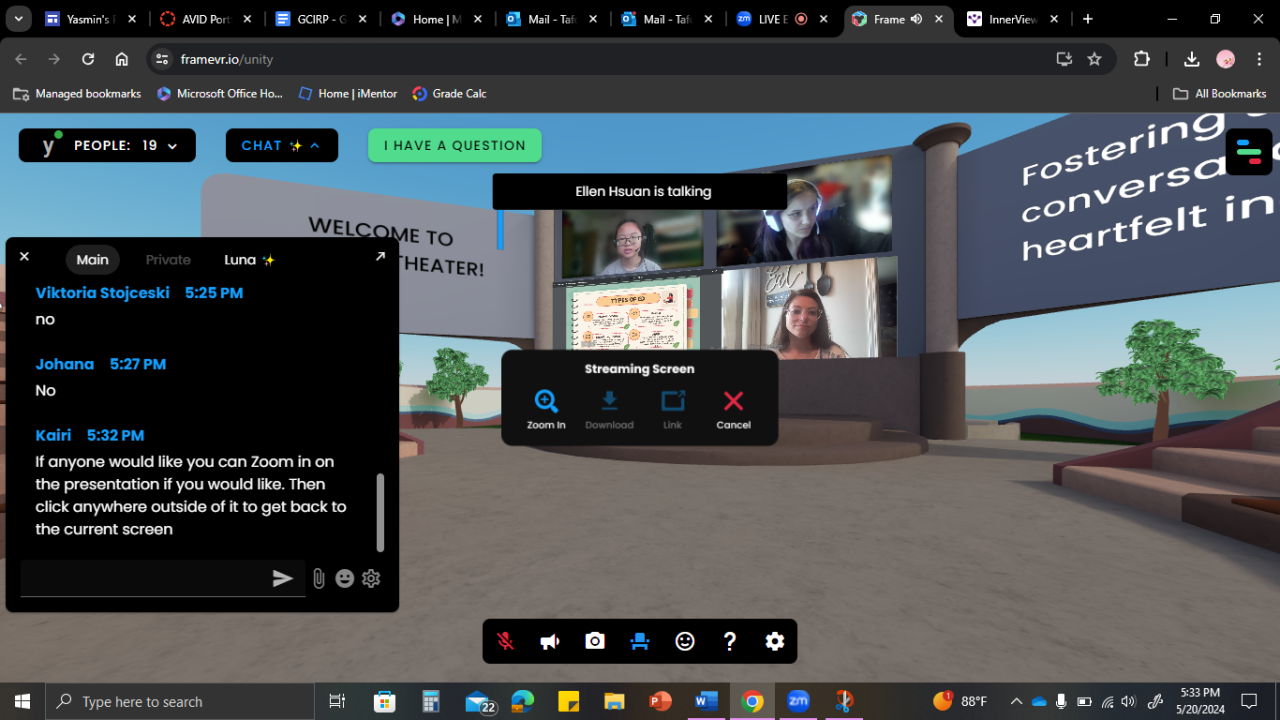The width and height of the screenshot is (1280, 720).
Task: Open the Windows notification center
Action: 1249,701
